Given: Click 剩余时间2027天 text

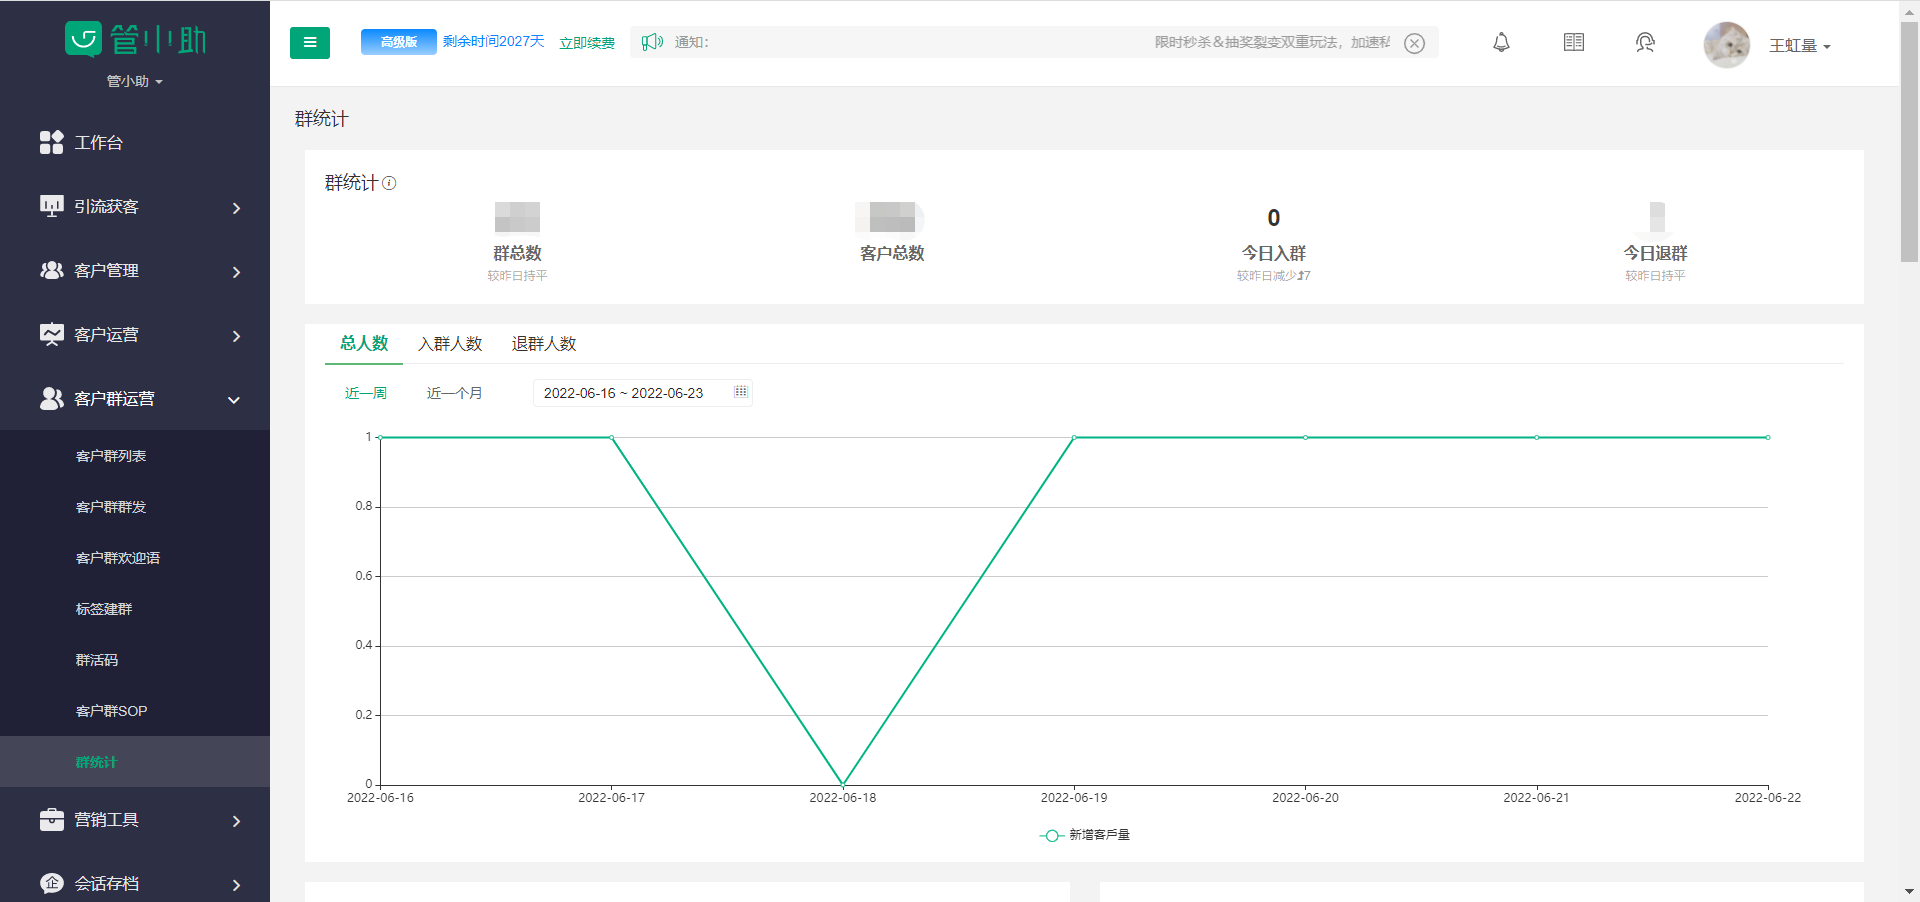Looking at the screenshot, I should pos(494,41).
